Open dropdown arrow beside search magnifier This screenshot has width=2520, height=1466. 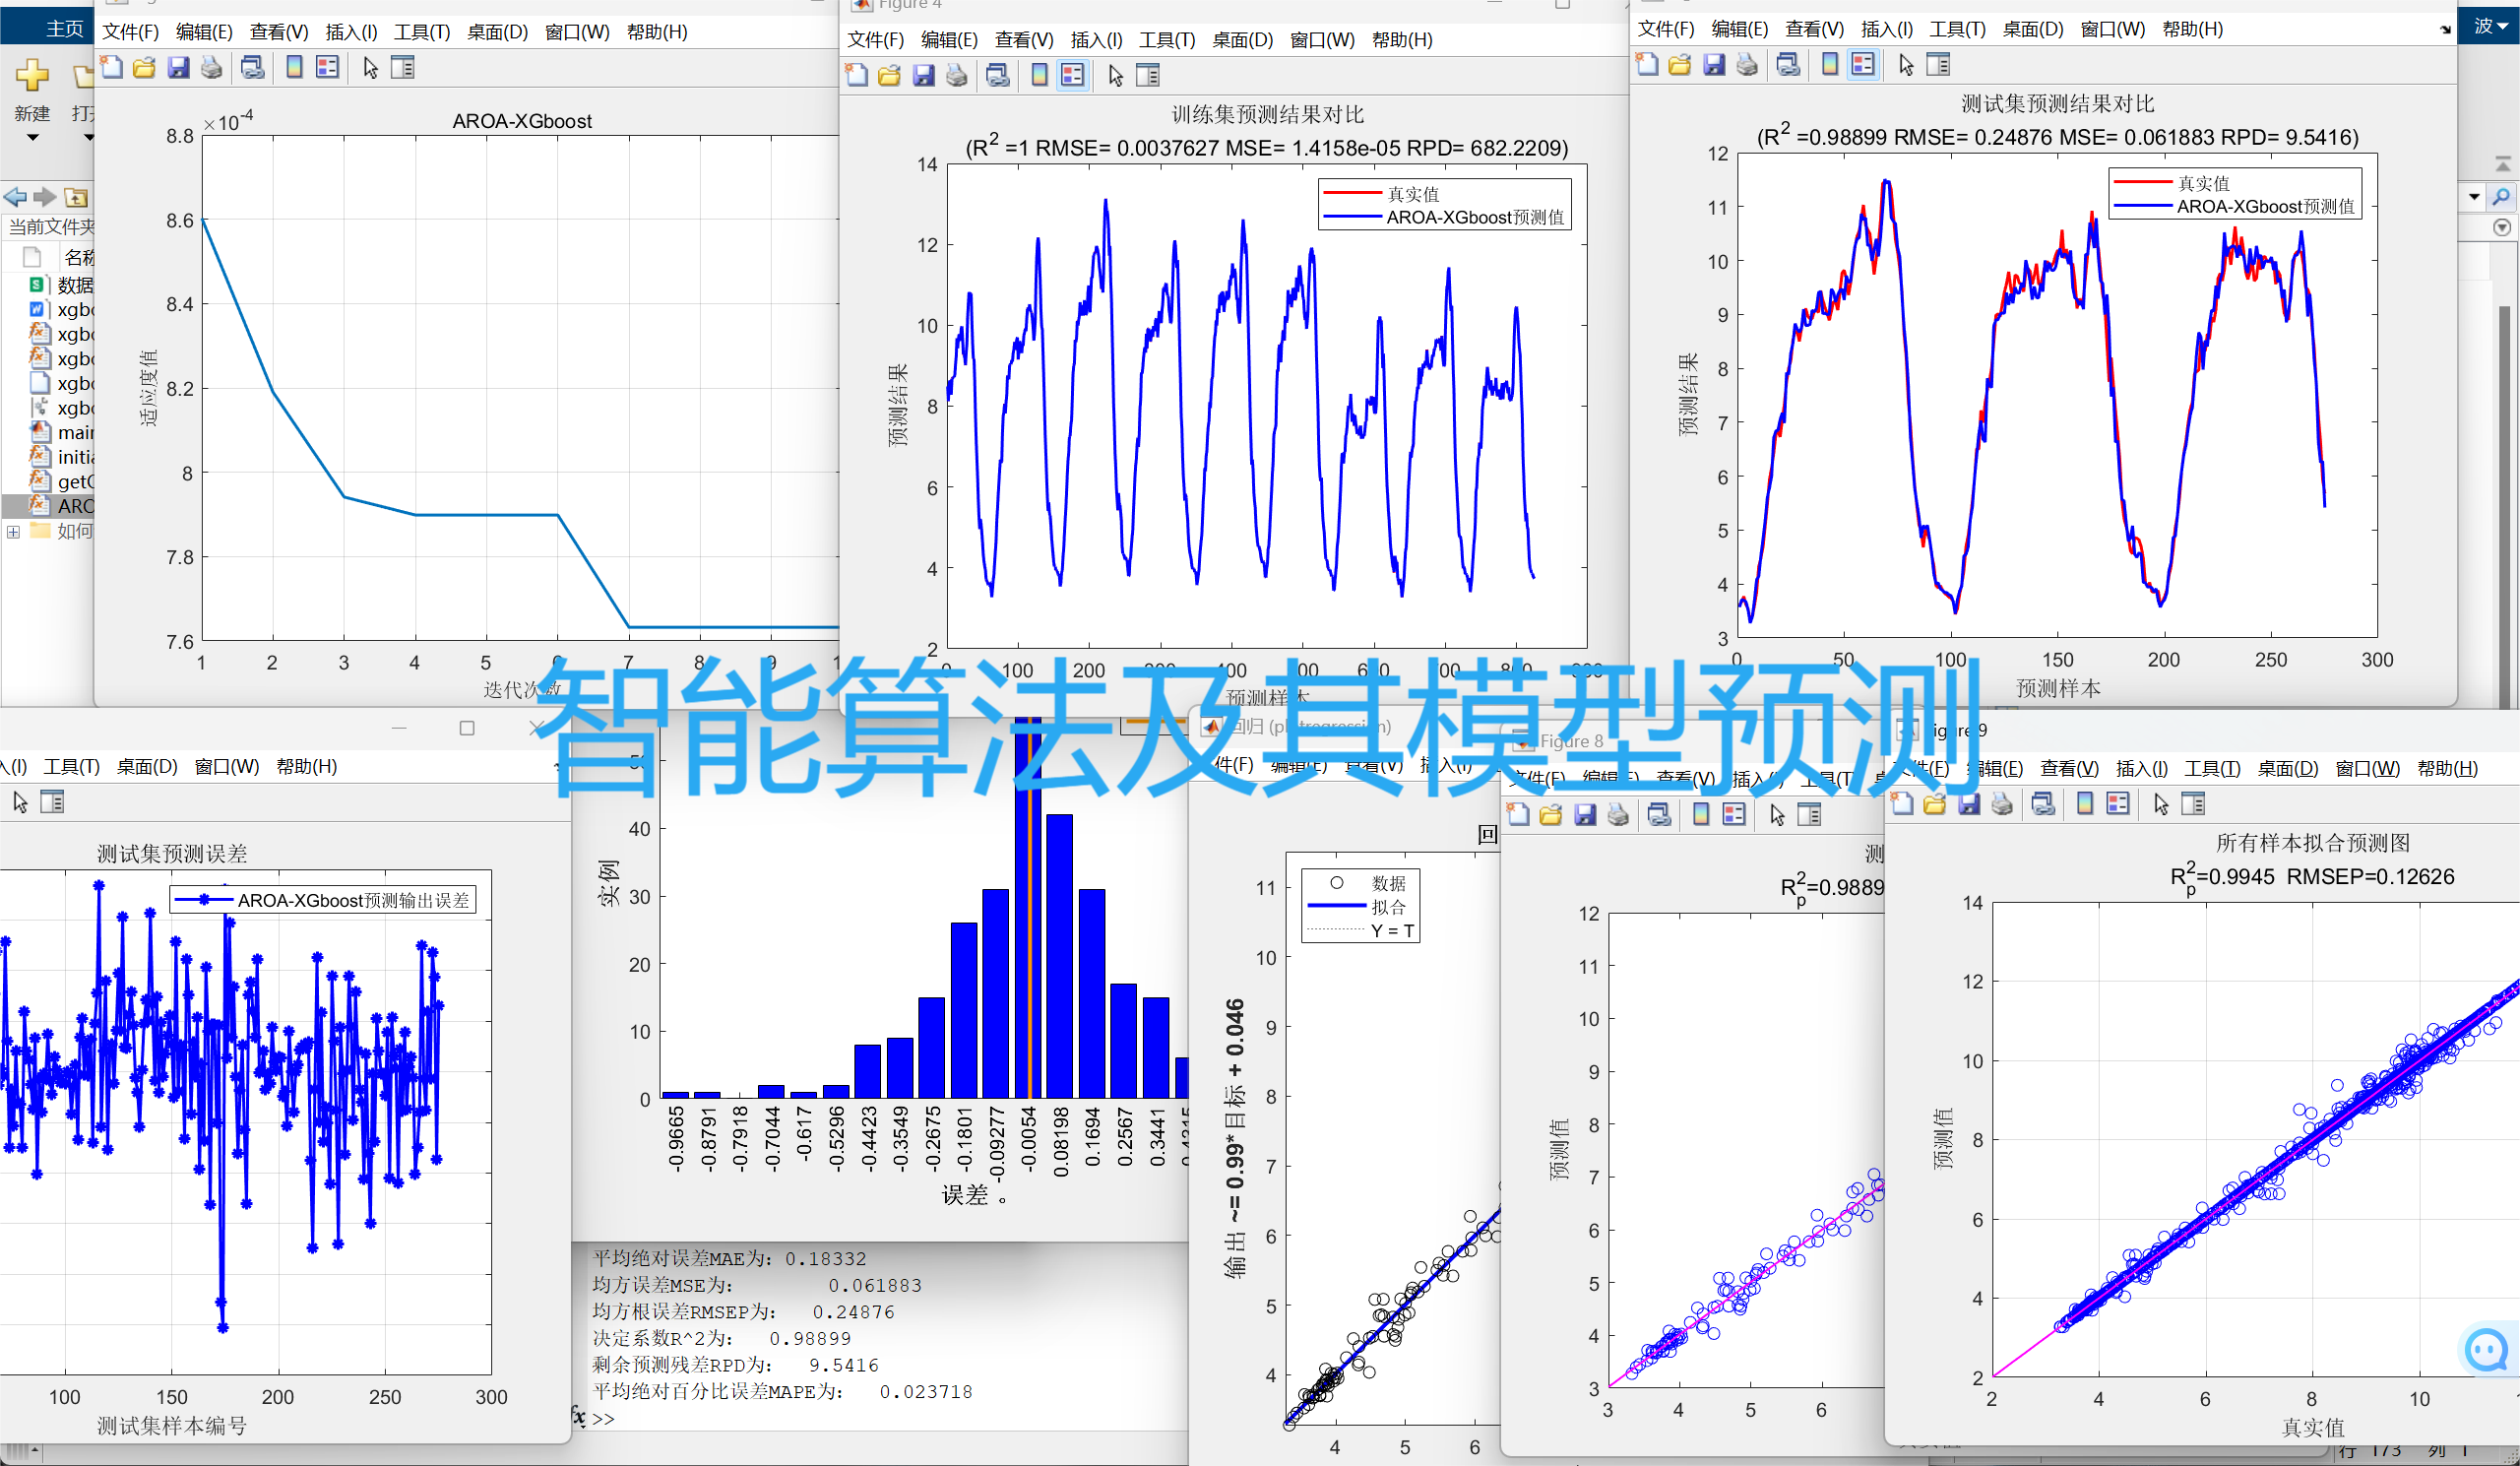tap(2474, 197)
